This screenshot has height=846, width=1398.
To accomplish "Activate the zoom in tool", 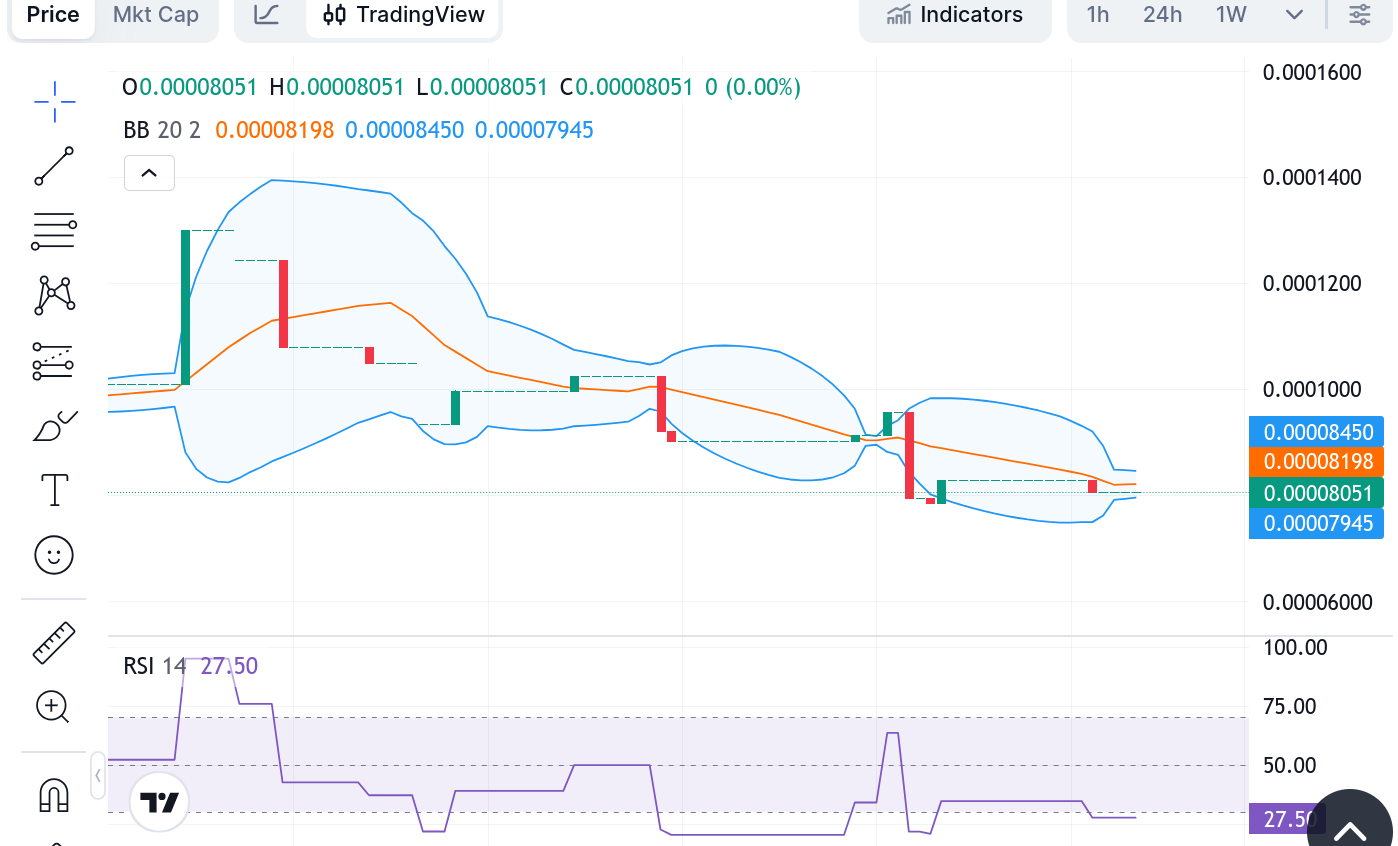I will [x=53, y=707].
